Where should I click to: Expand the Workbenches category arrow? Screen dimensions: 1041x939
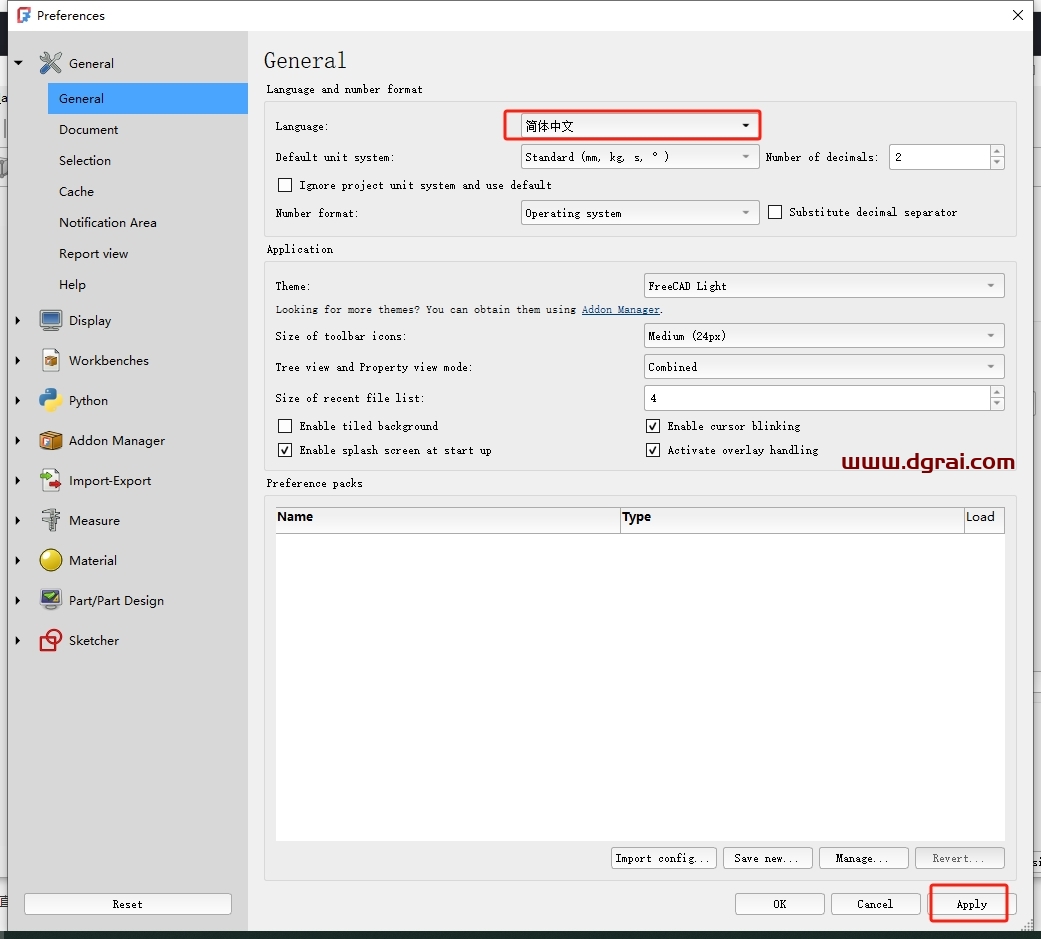pyautogui.click(x=18, y=361)
